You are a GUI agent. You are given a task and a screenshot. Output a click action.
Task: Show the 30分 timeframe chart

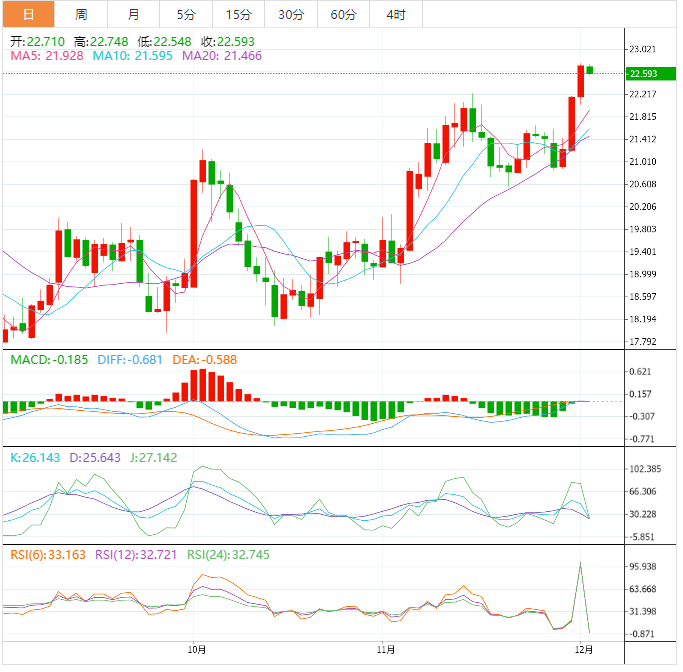291,14
